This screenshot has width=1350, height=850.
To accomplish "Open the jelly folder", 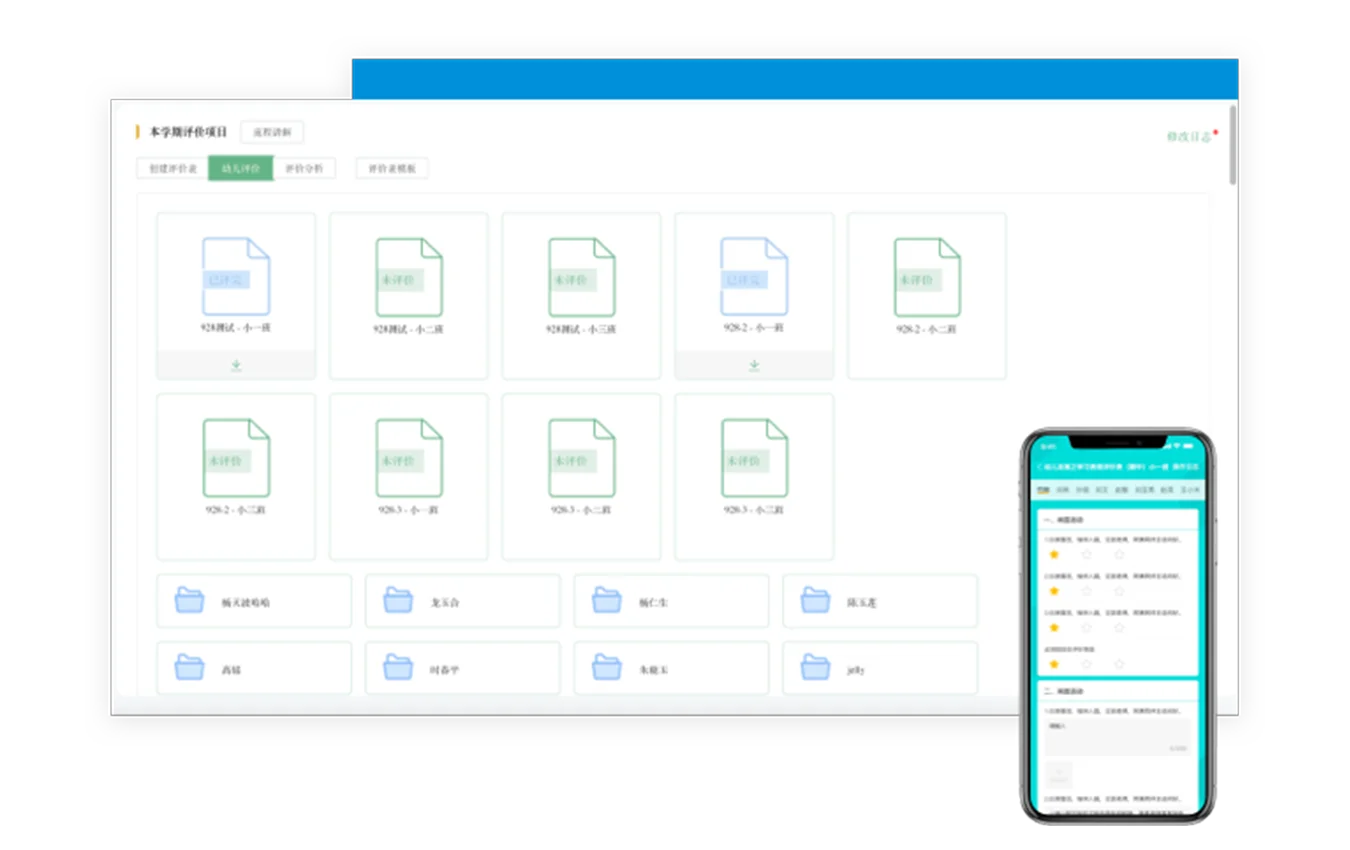I will tap(880, 668).
